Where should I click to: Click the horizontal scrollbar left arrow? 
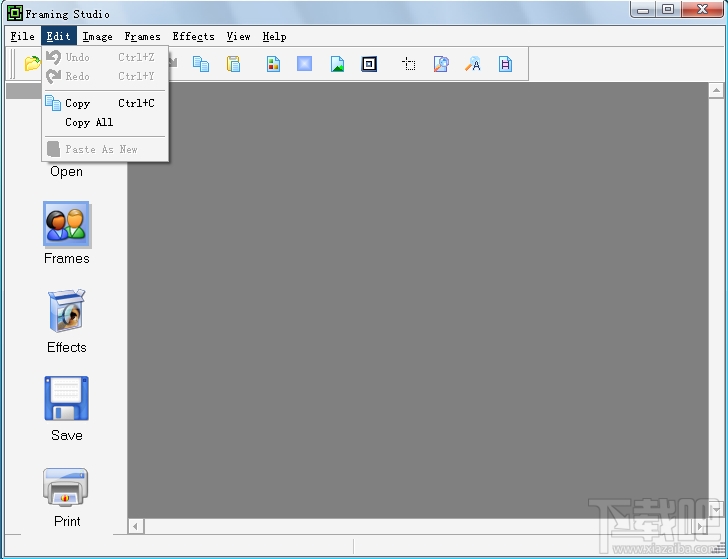pos(136,526)
